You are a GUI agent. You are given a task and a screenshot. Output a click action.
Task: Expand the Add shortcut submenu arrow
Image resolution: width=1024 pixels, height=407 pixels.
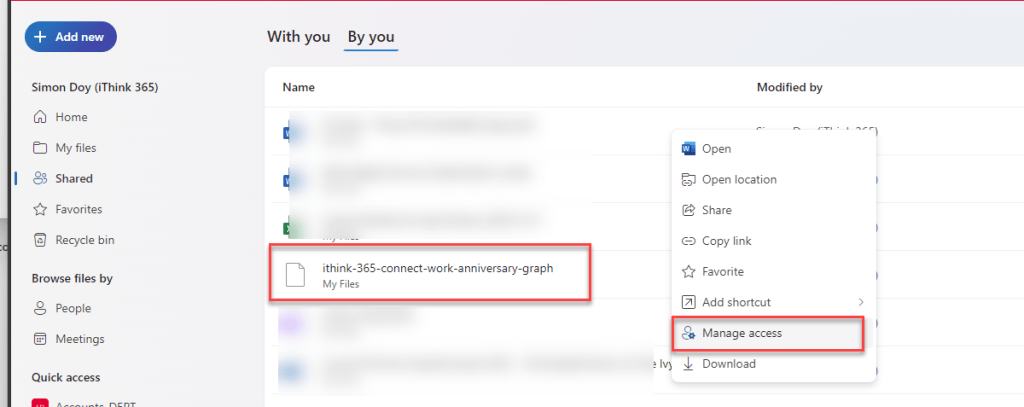[860, 302]
